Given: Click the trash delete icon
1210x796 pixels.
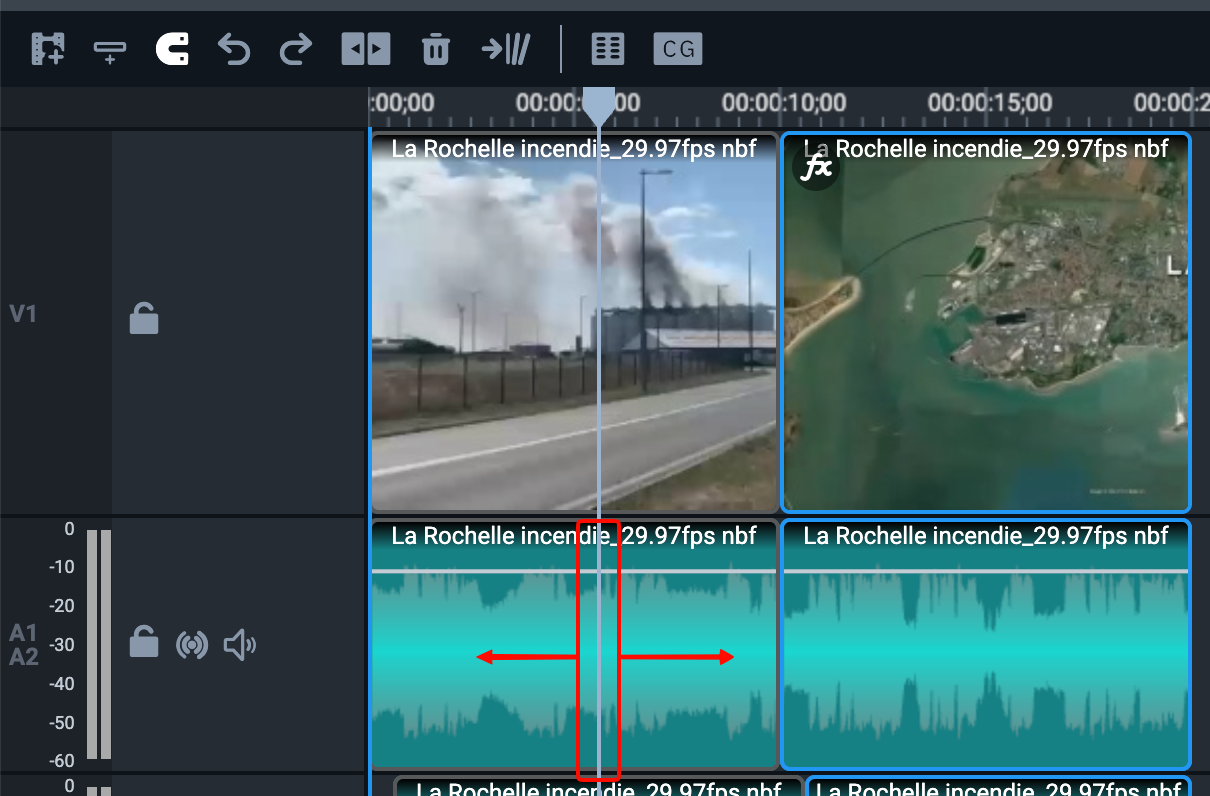Looking at the screenshot, I should pyautogui.click(x=435, y=48).
